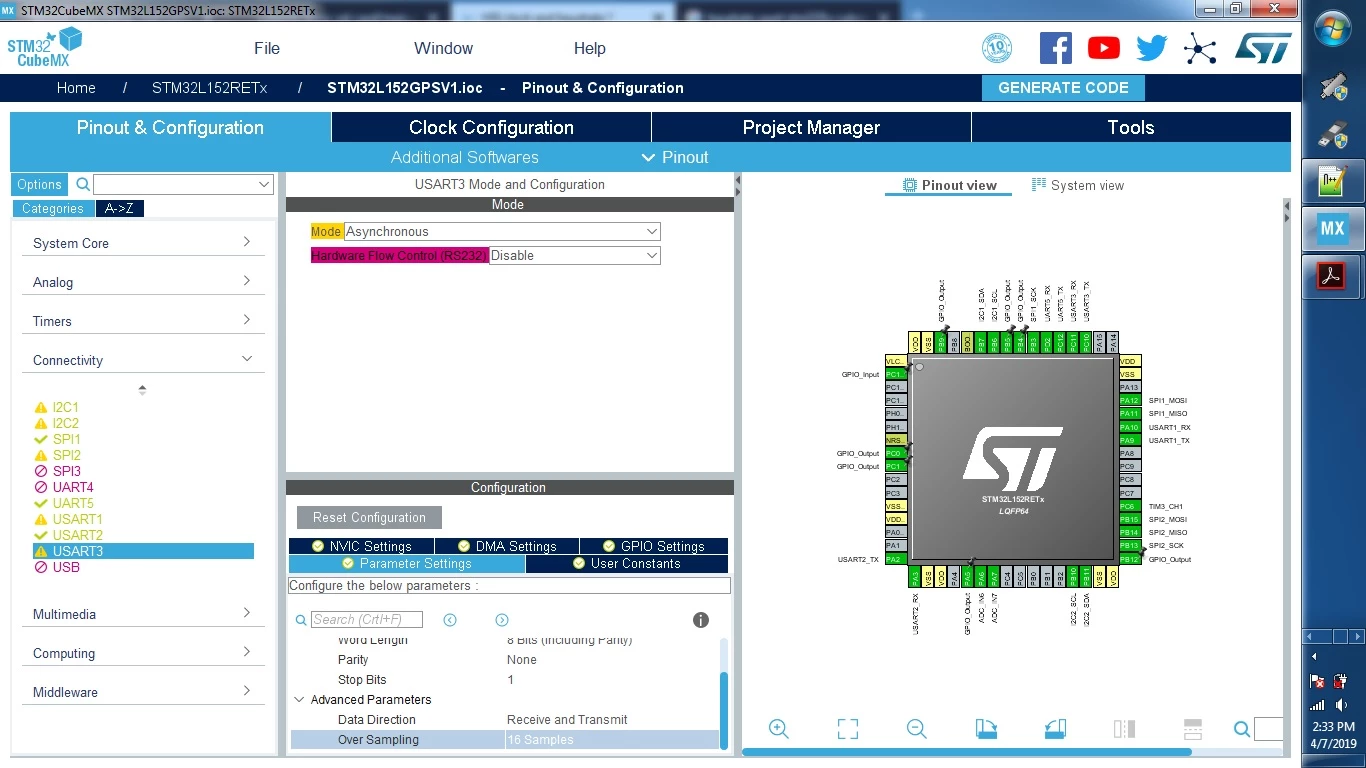1366x768 pixels.
Task: Open the NVIC Settings tab
Action: 361,546
